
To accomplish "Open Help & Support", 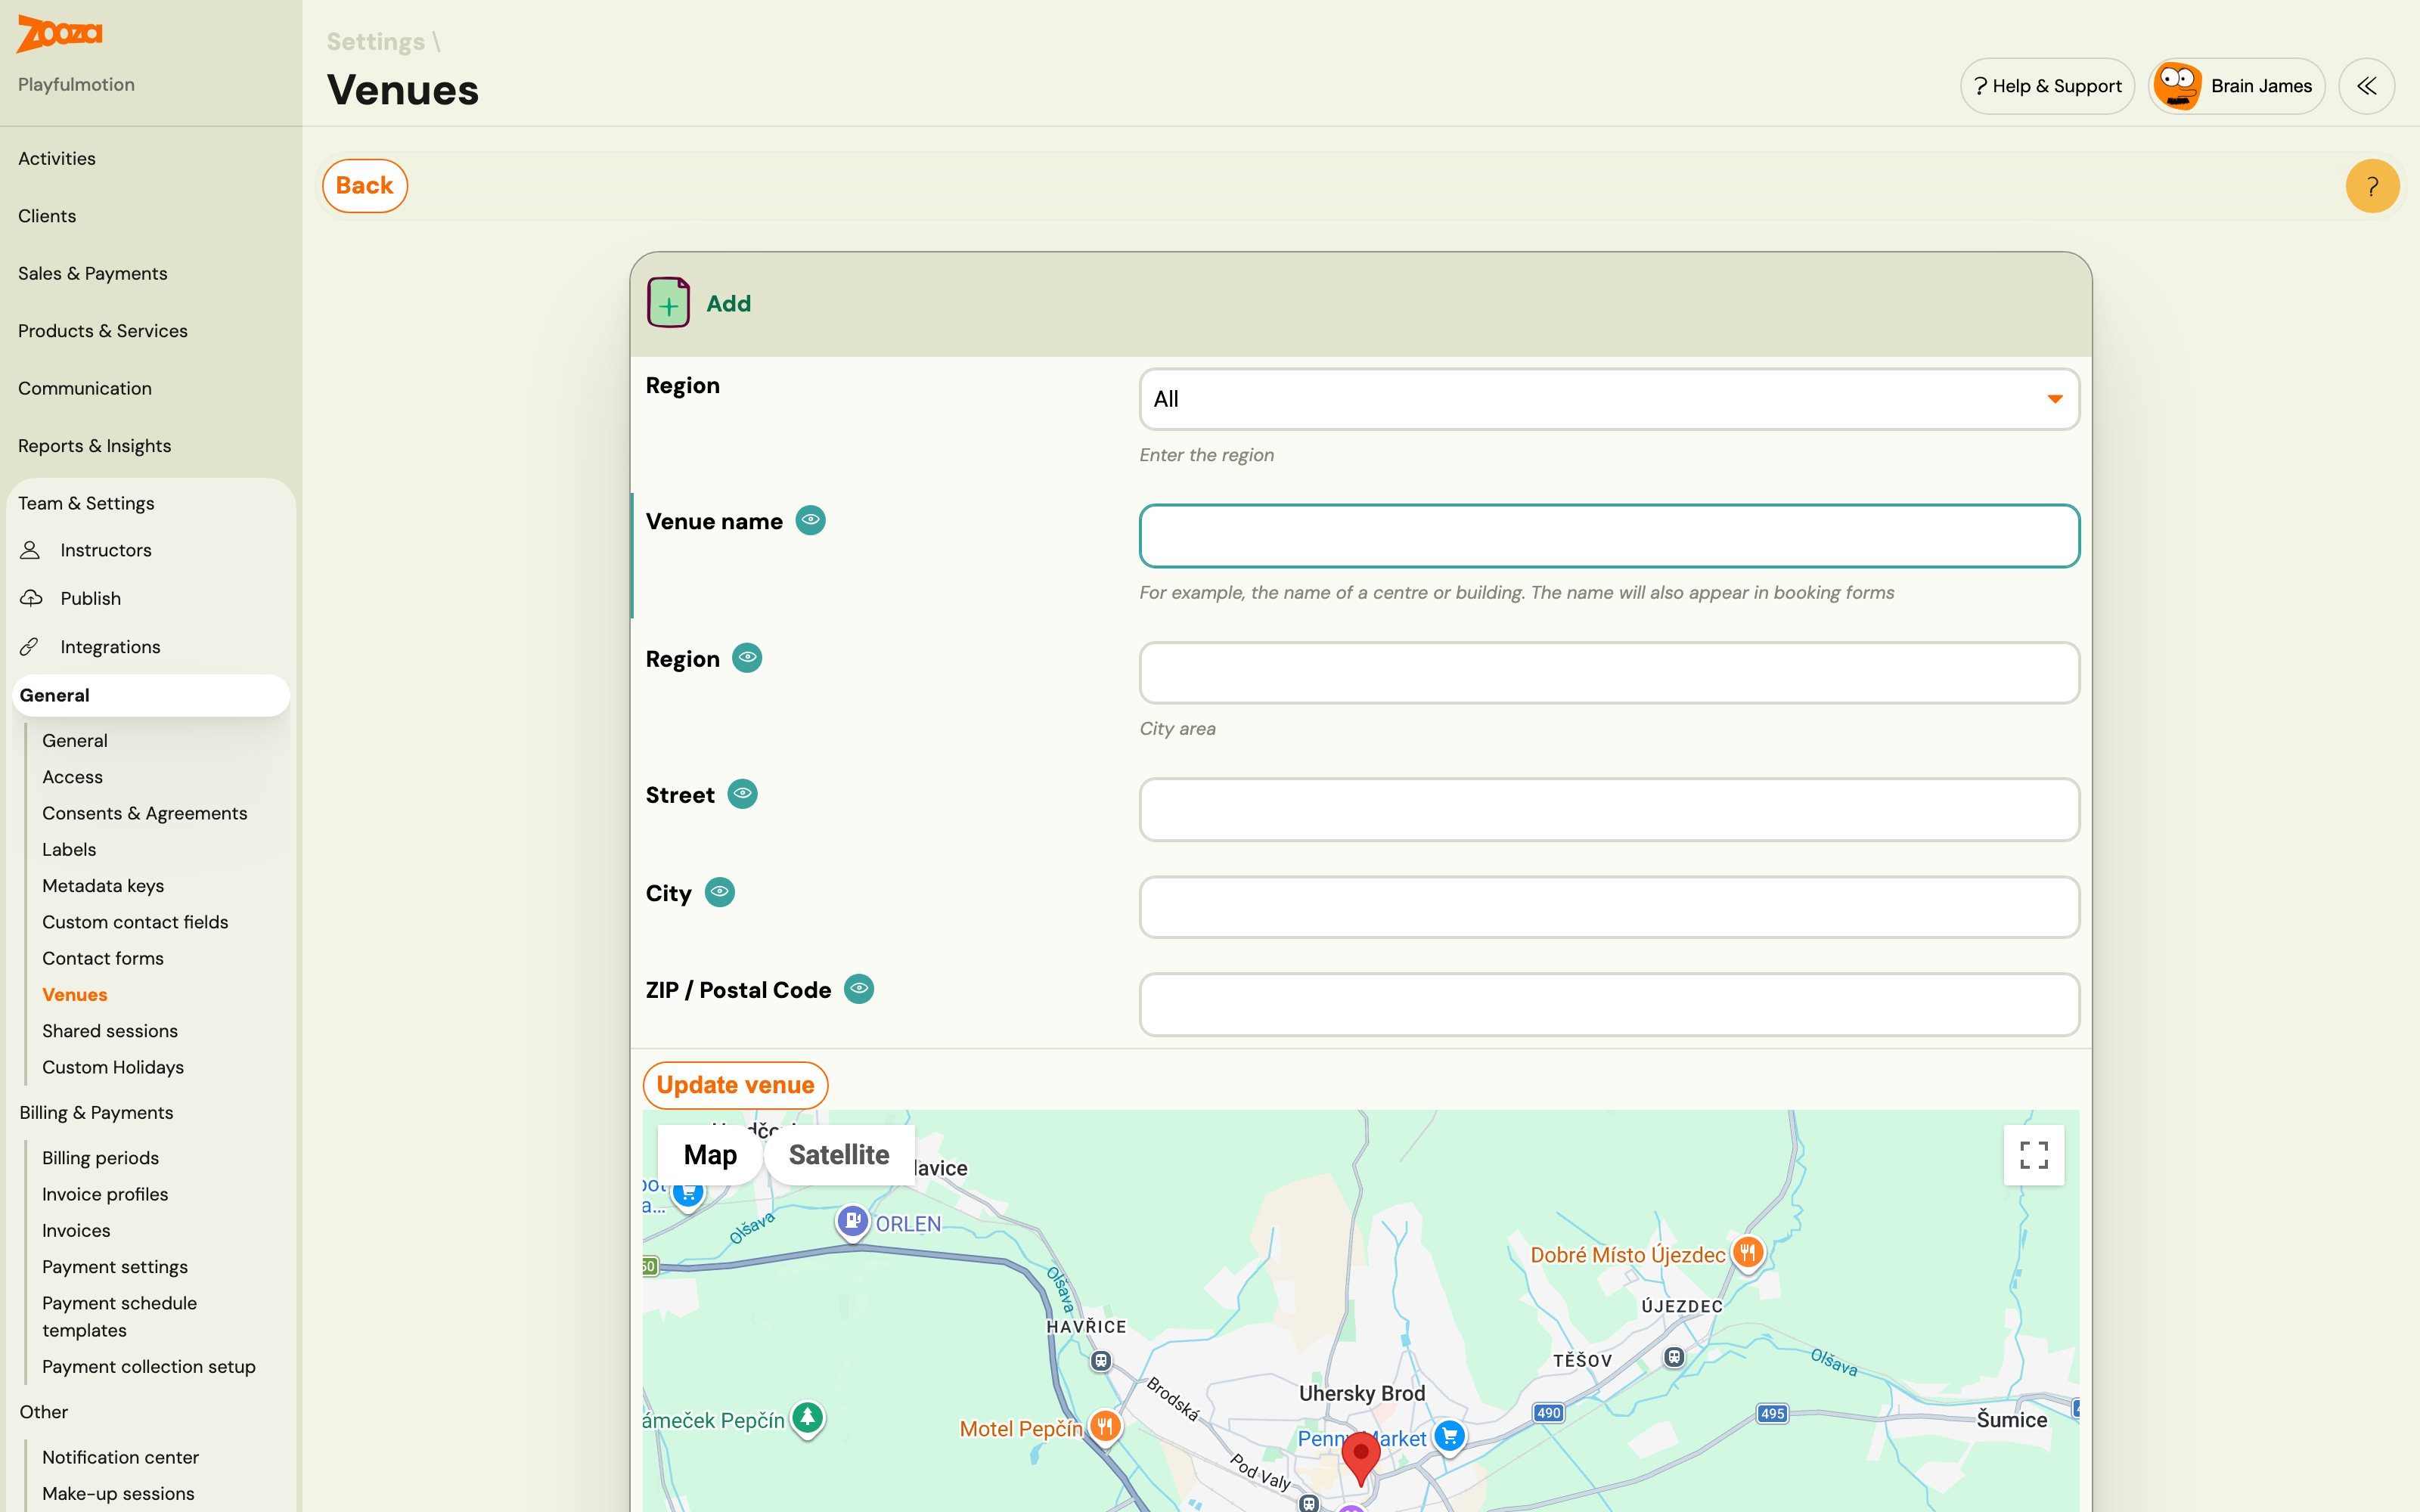I will pos(2047,86).
